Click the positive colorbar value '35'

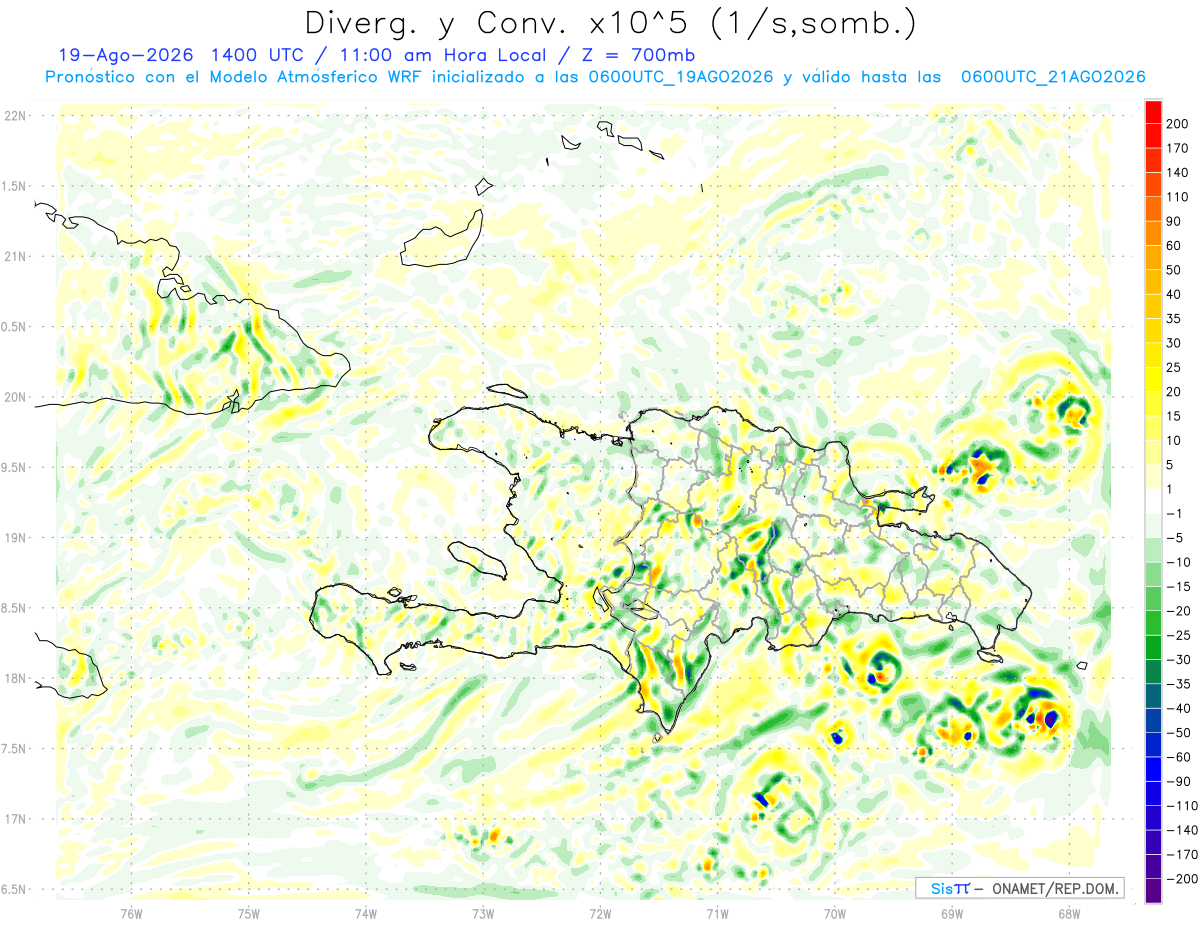1175,319
